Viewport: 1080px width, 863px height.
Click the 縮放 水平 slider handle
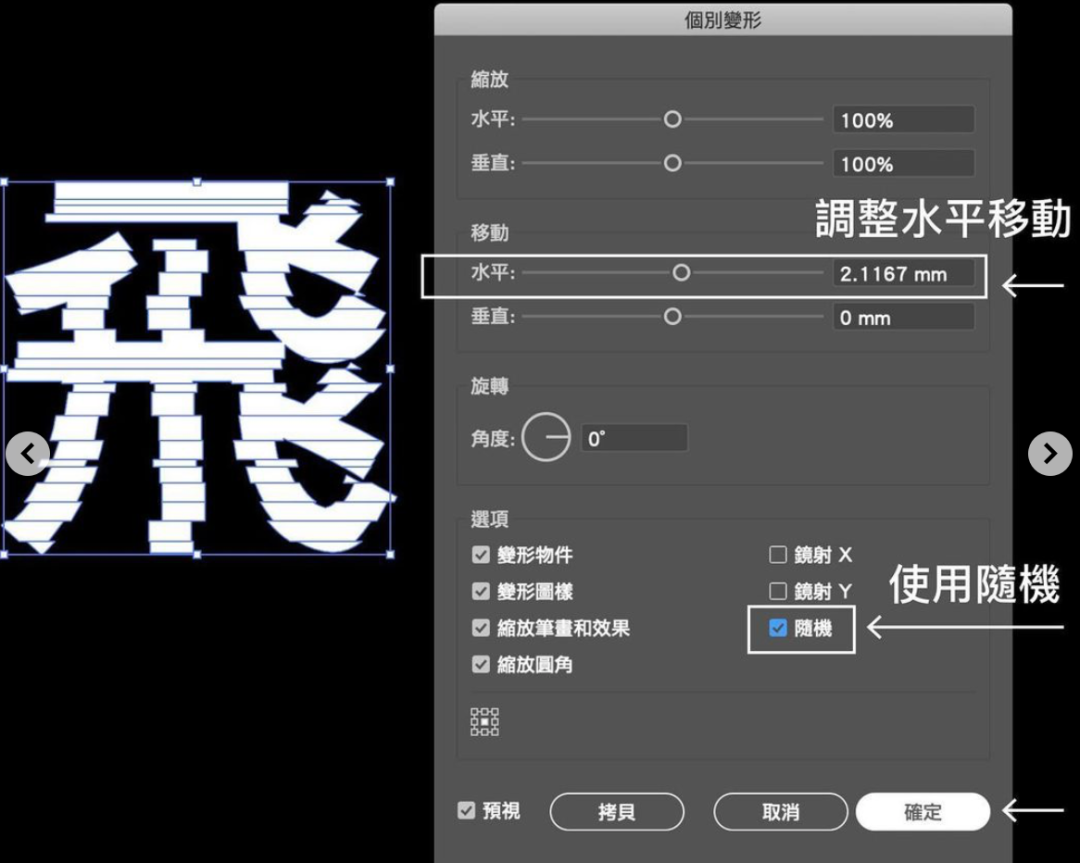coord(672,119)
